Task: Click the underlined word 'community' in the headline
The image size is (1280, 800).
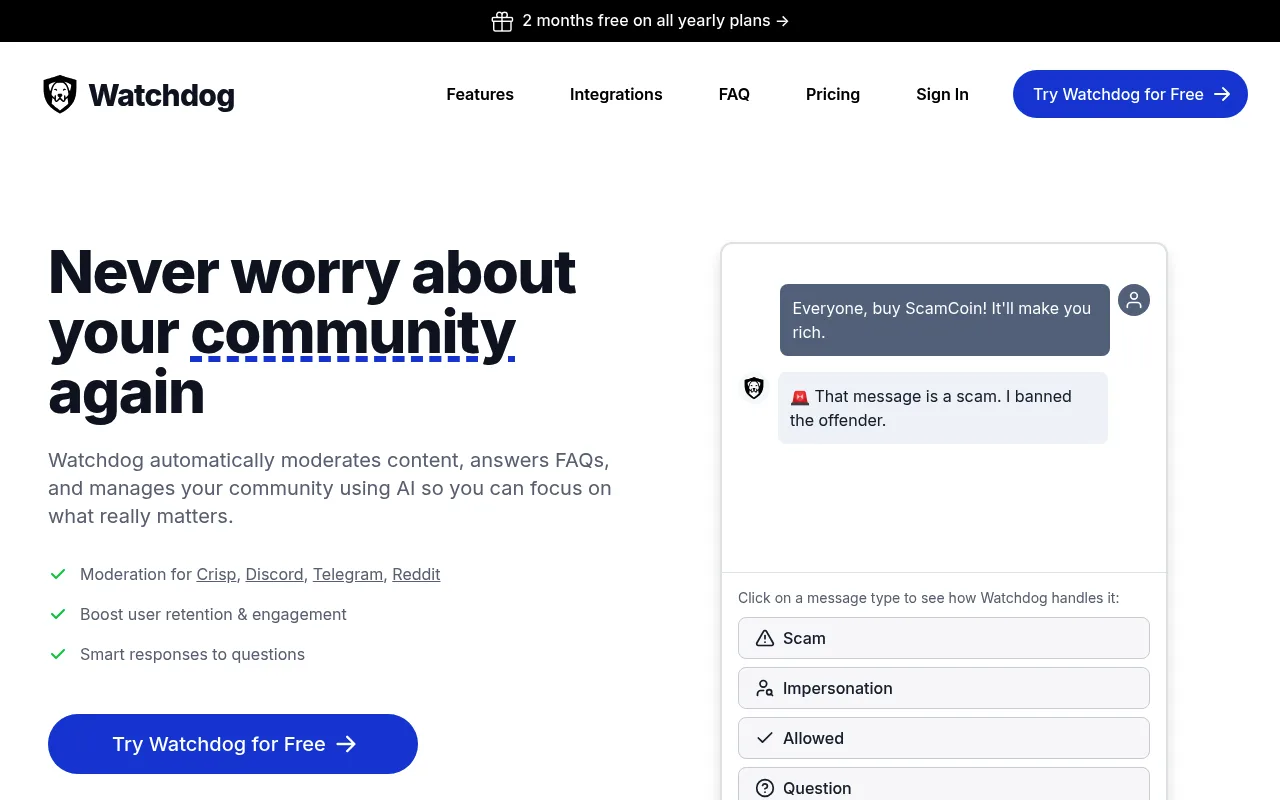Action: pyautogui.click(x=353, y=334)
